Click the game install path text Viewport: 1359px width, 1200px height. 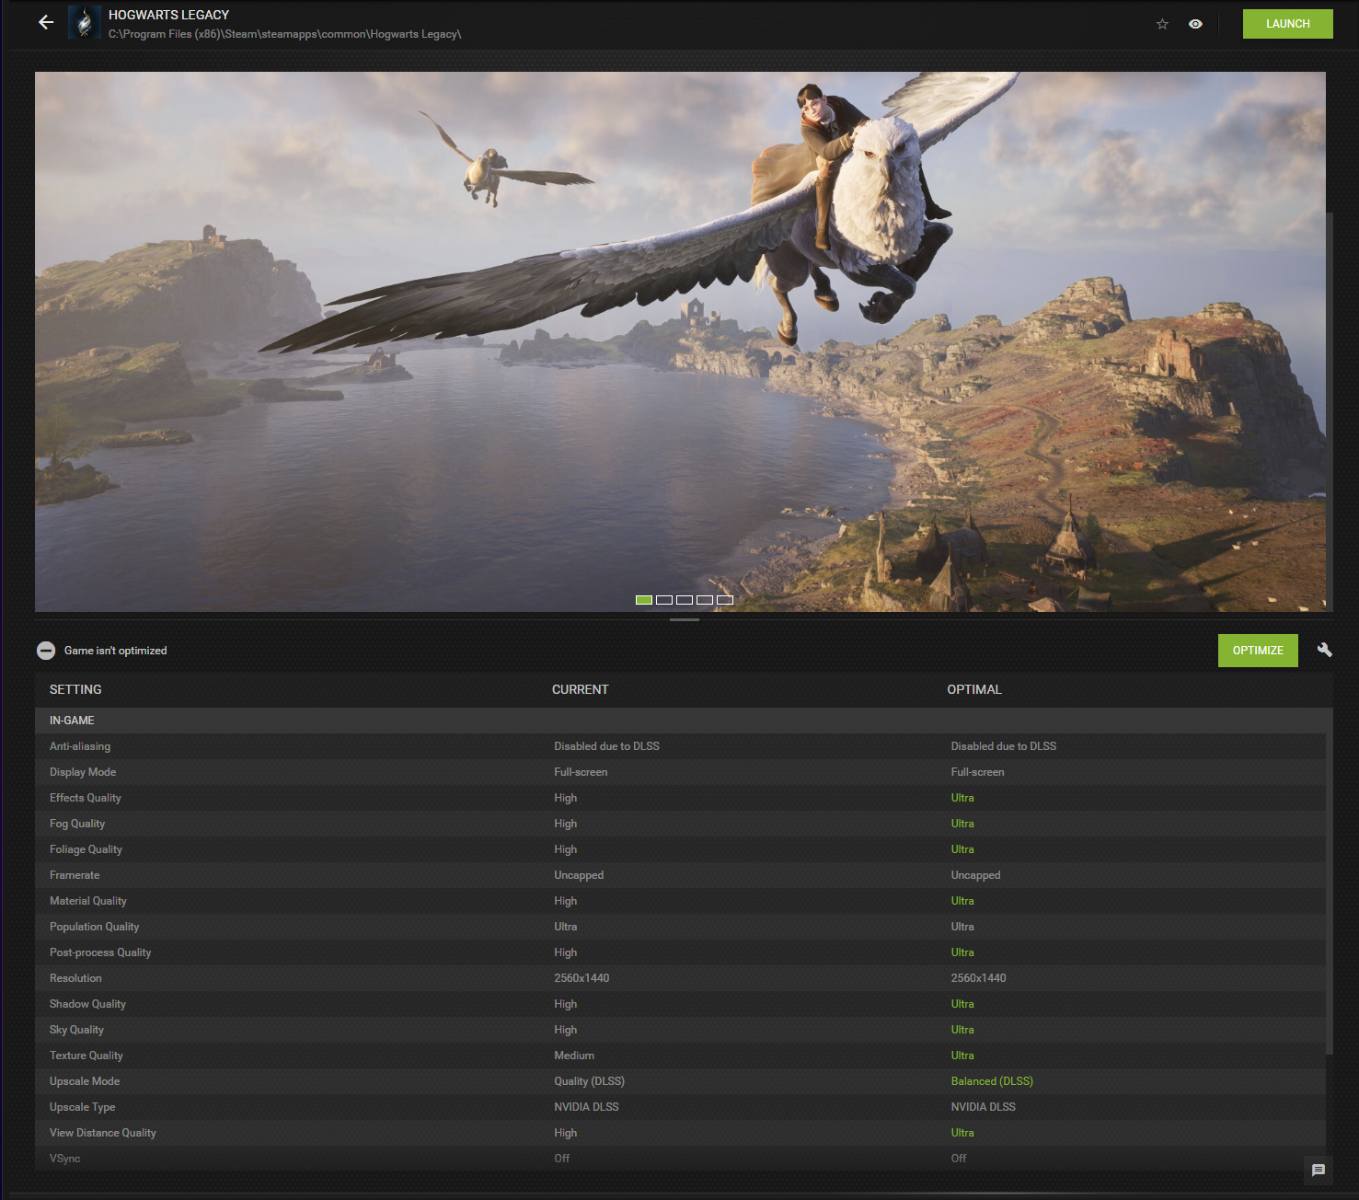pyautogui.click(x=285, y=34)
